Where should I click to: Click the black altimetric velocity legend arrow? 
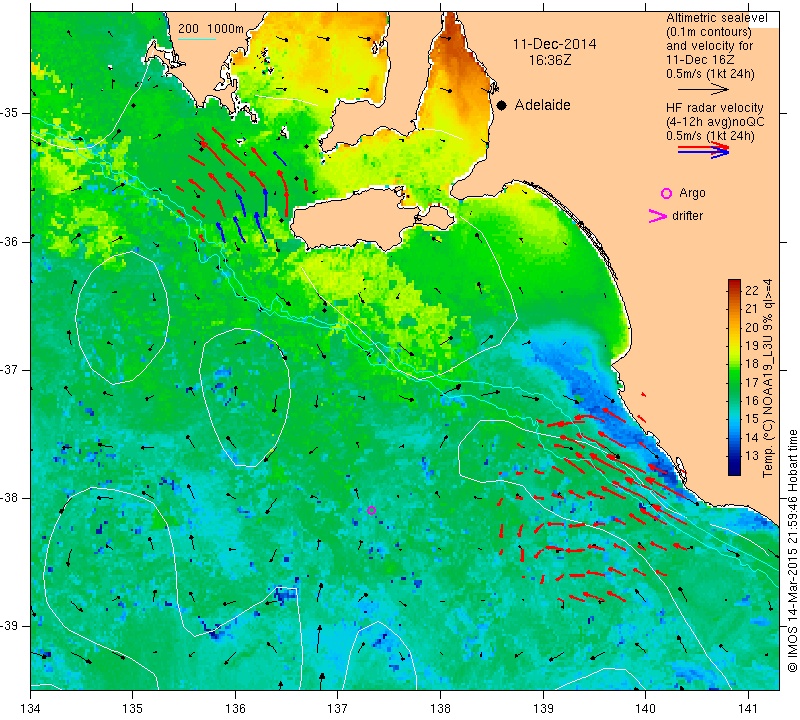[x=703, y=89]
